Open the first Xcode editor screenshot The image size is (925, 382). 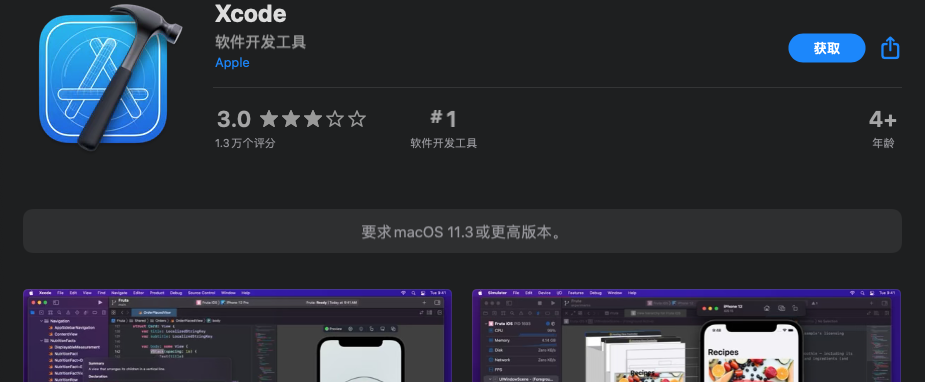coord(237,335)
